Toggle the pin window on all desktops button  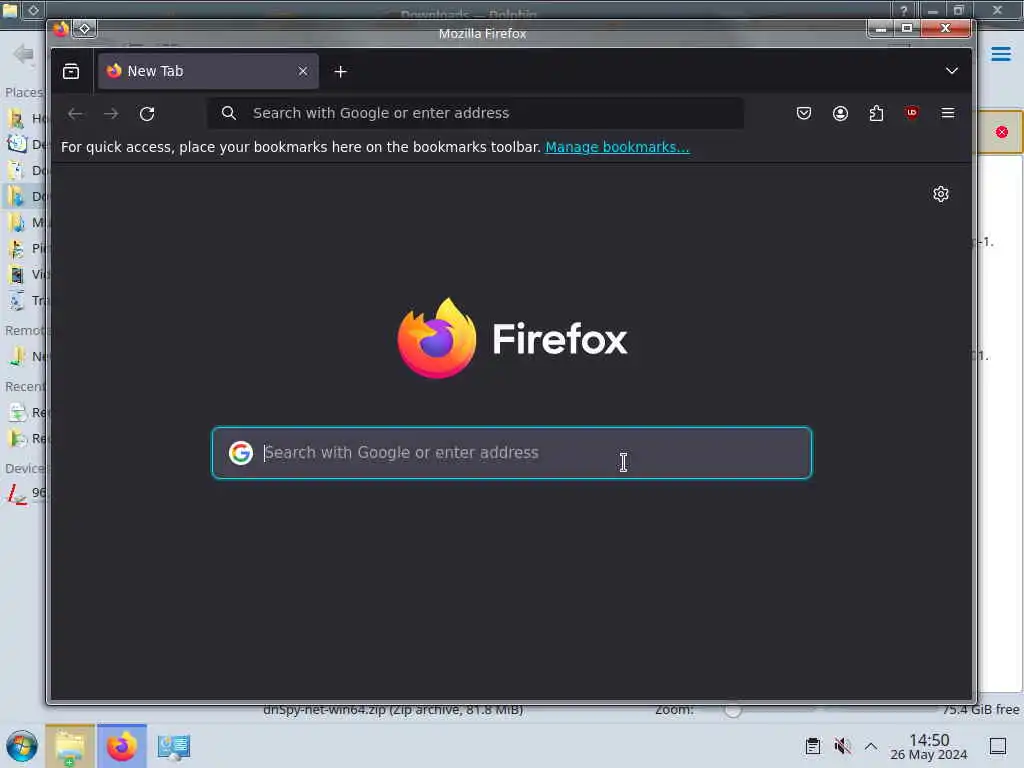point(85,29)
